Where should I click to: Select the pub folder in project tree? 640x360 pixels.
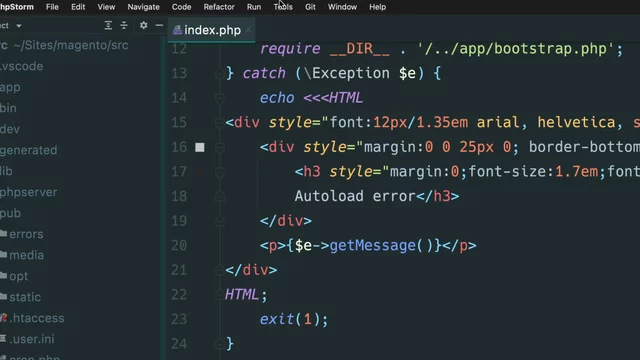click(x=10, y=213)
